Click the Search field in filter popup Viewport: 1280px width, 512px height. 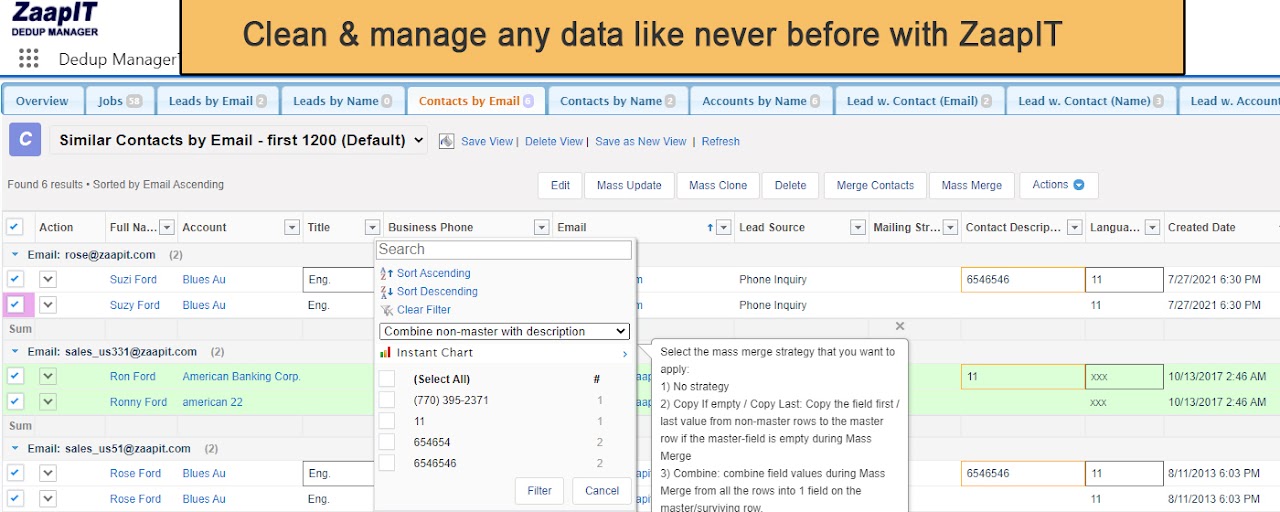coord(504,250)
